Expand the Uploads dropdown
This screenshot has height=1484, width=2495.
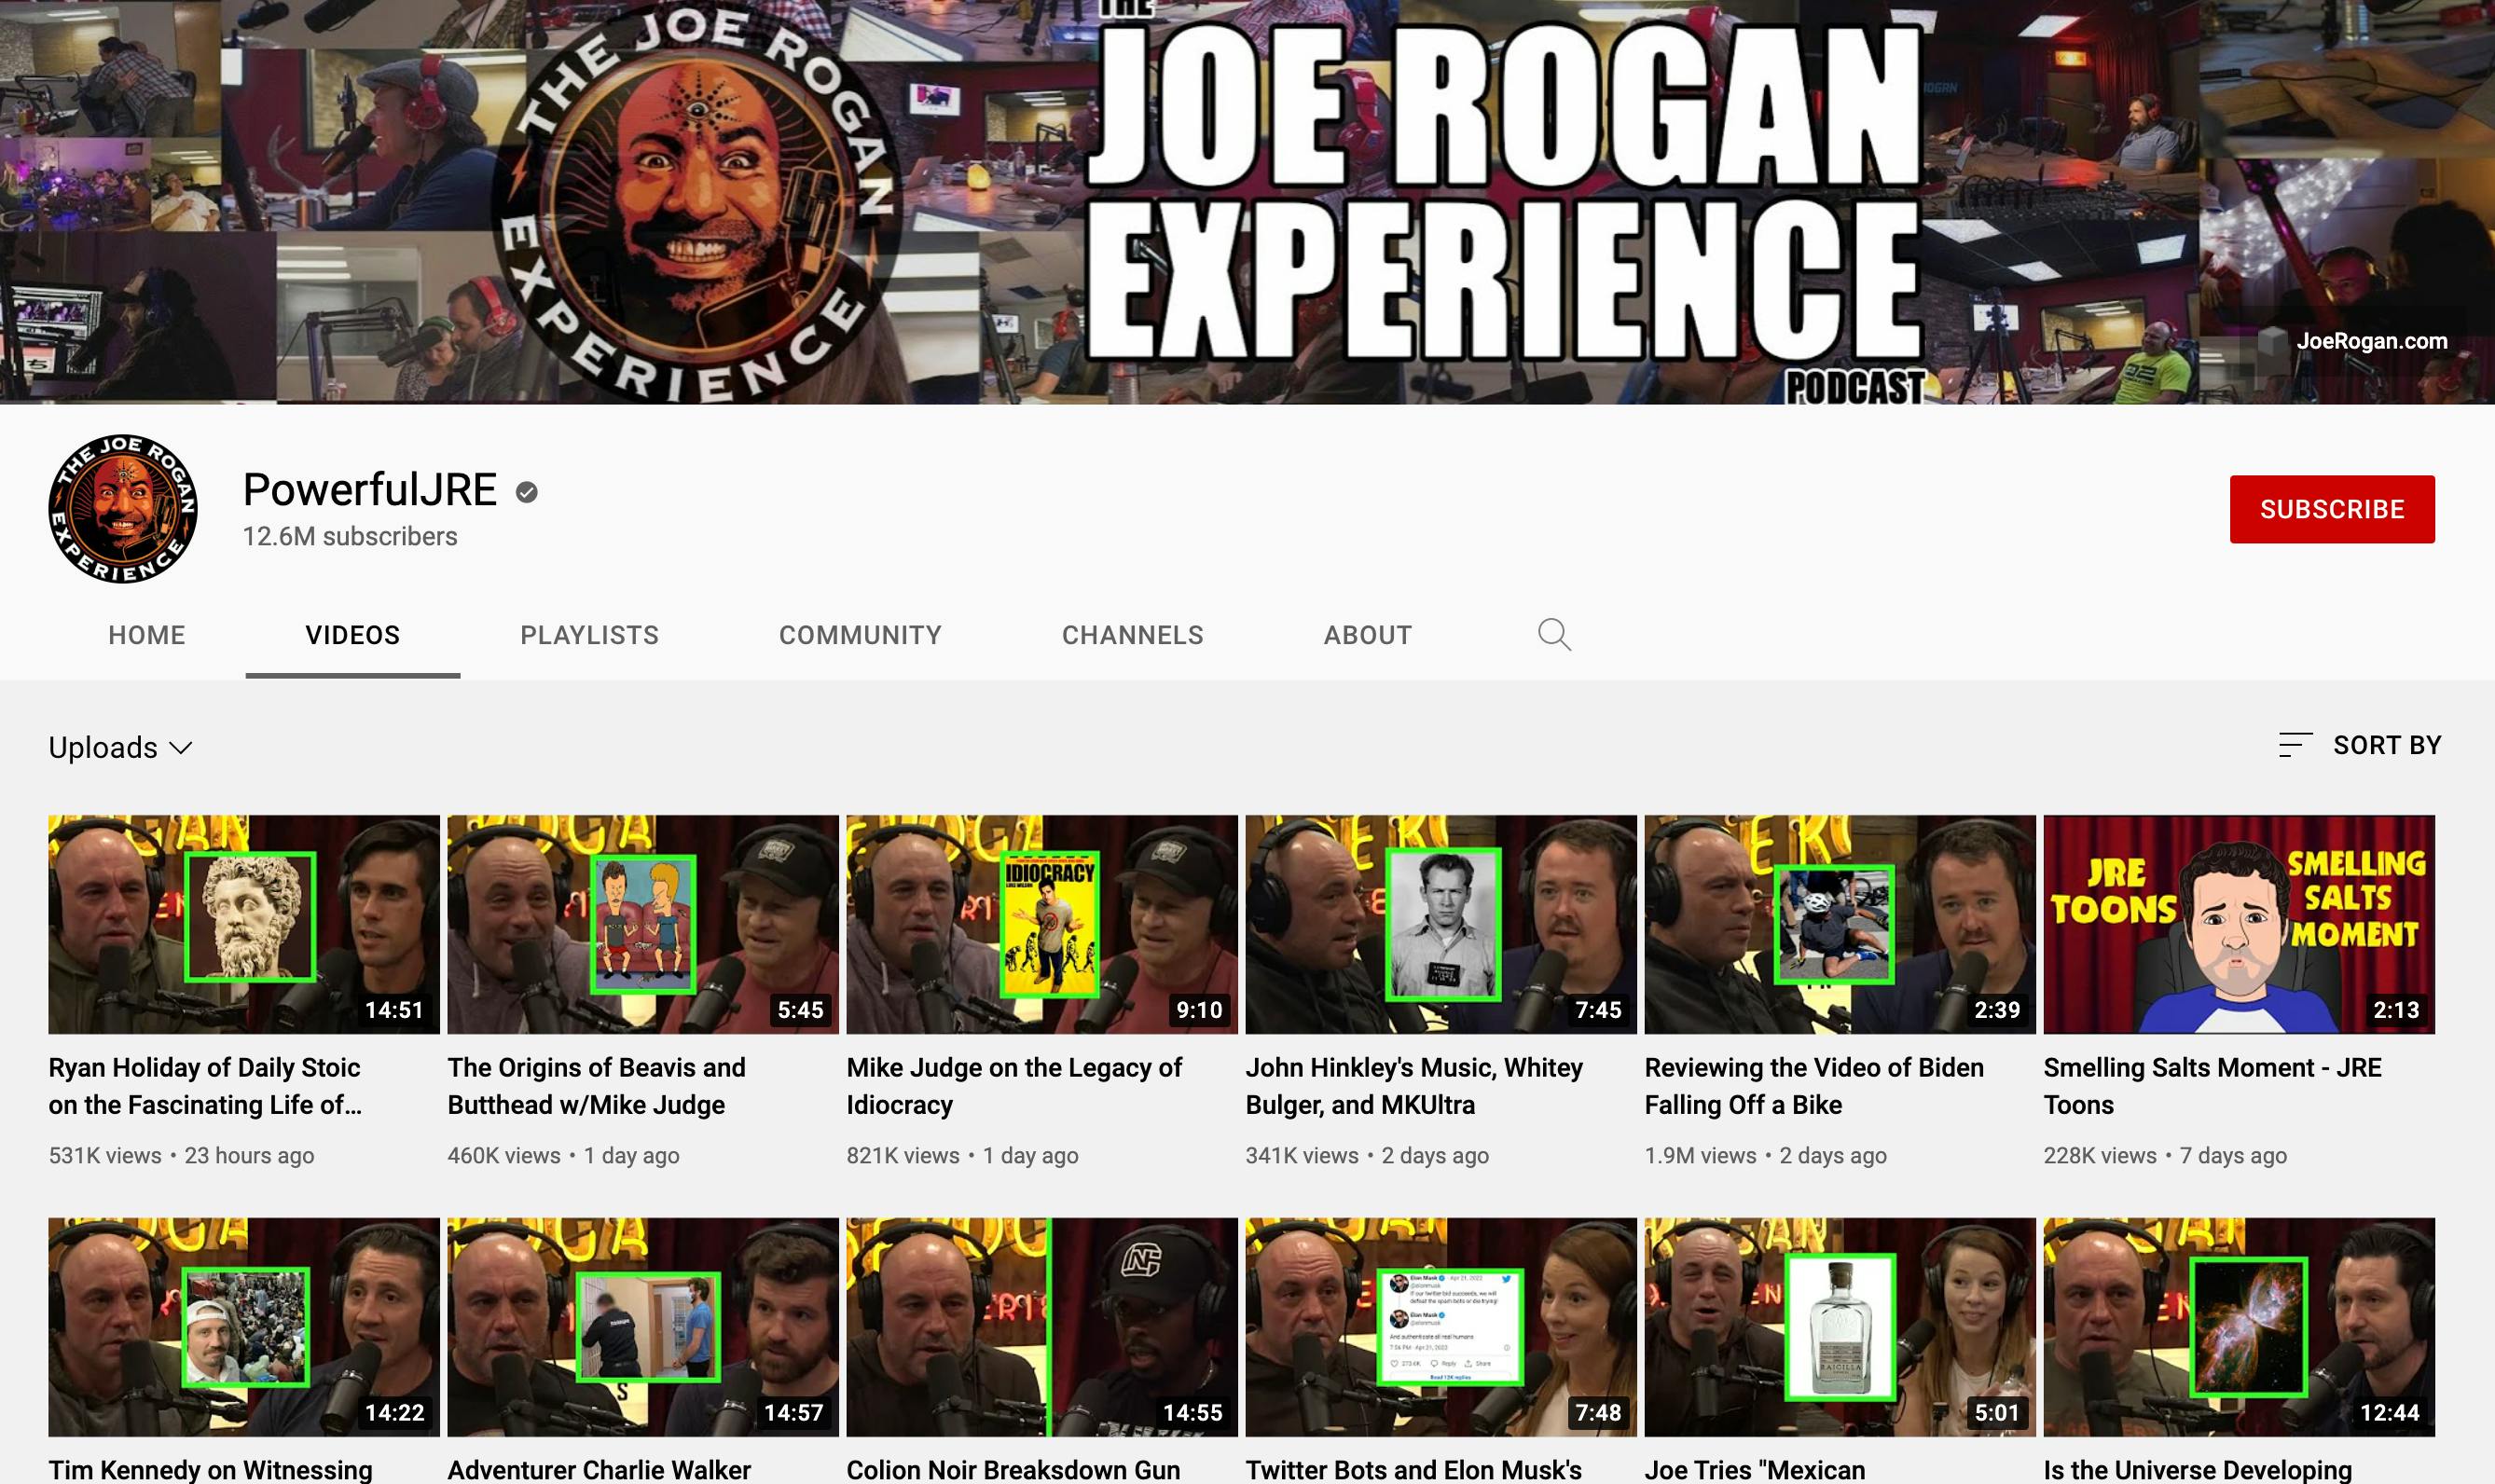pyautogui.click(x=122, y=746)
